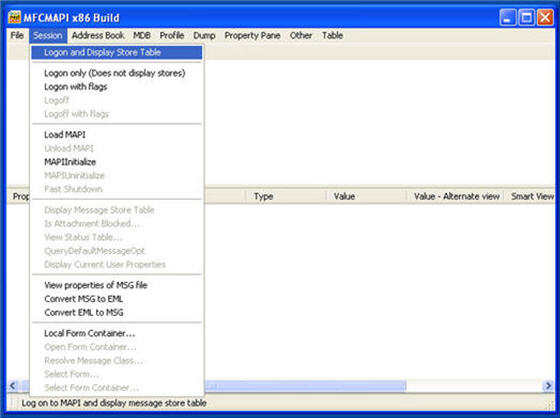560x418 pixels.
Task: Click the greyed-out Logoff with flags entry
Action: (117, 114)
